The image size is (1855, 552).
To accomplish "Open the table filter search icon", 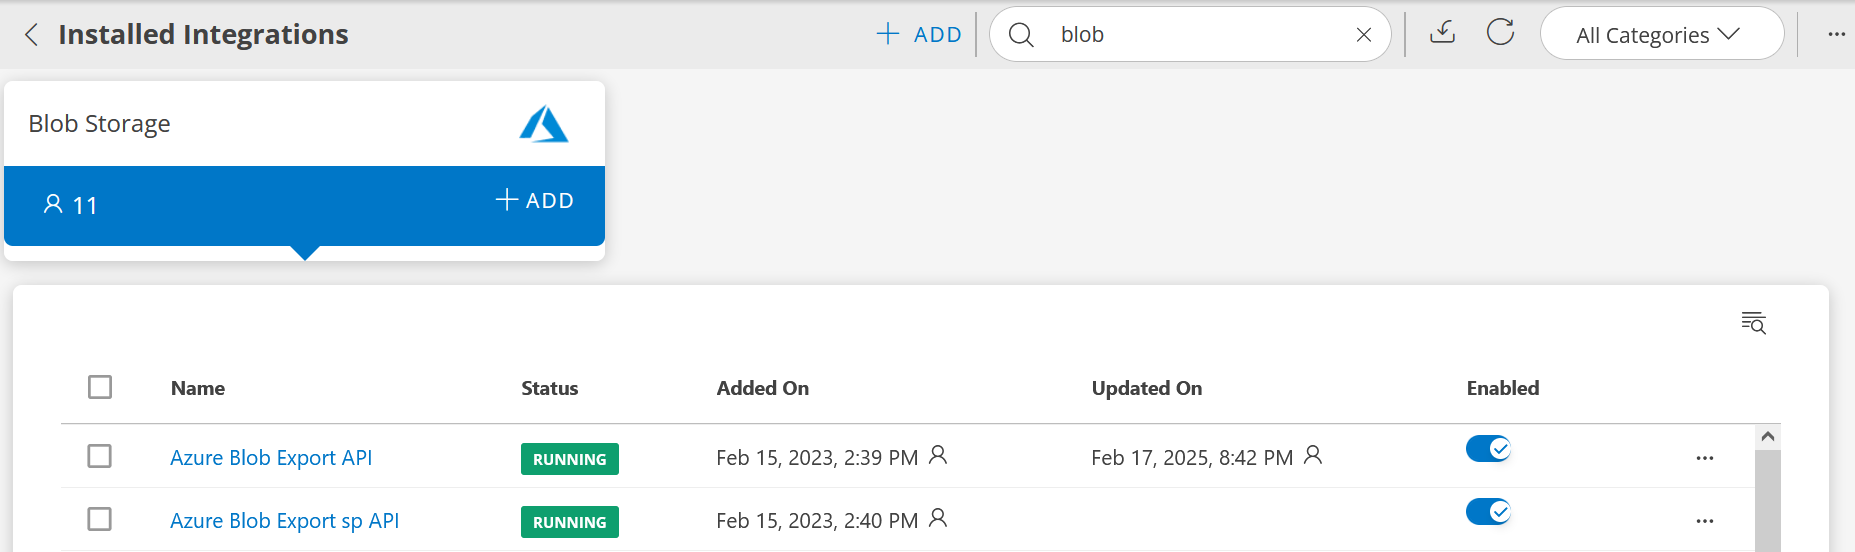I will coord(1753,323).
